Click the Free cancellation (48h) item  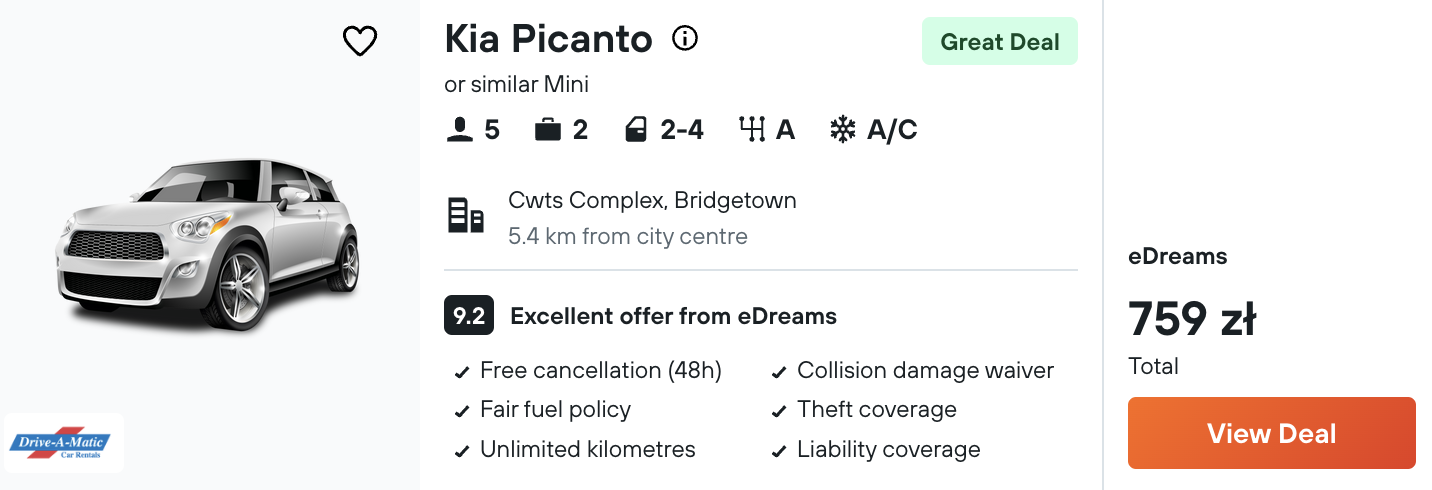tap(588, 371)
